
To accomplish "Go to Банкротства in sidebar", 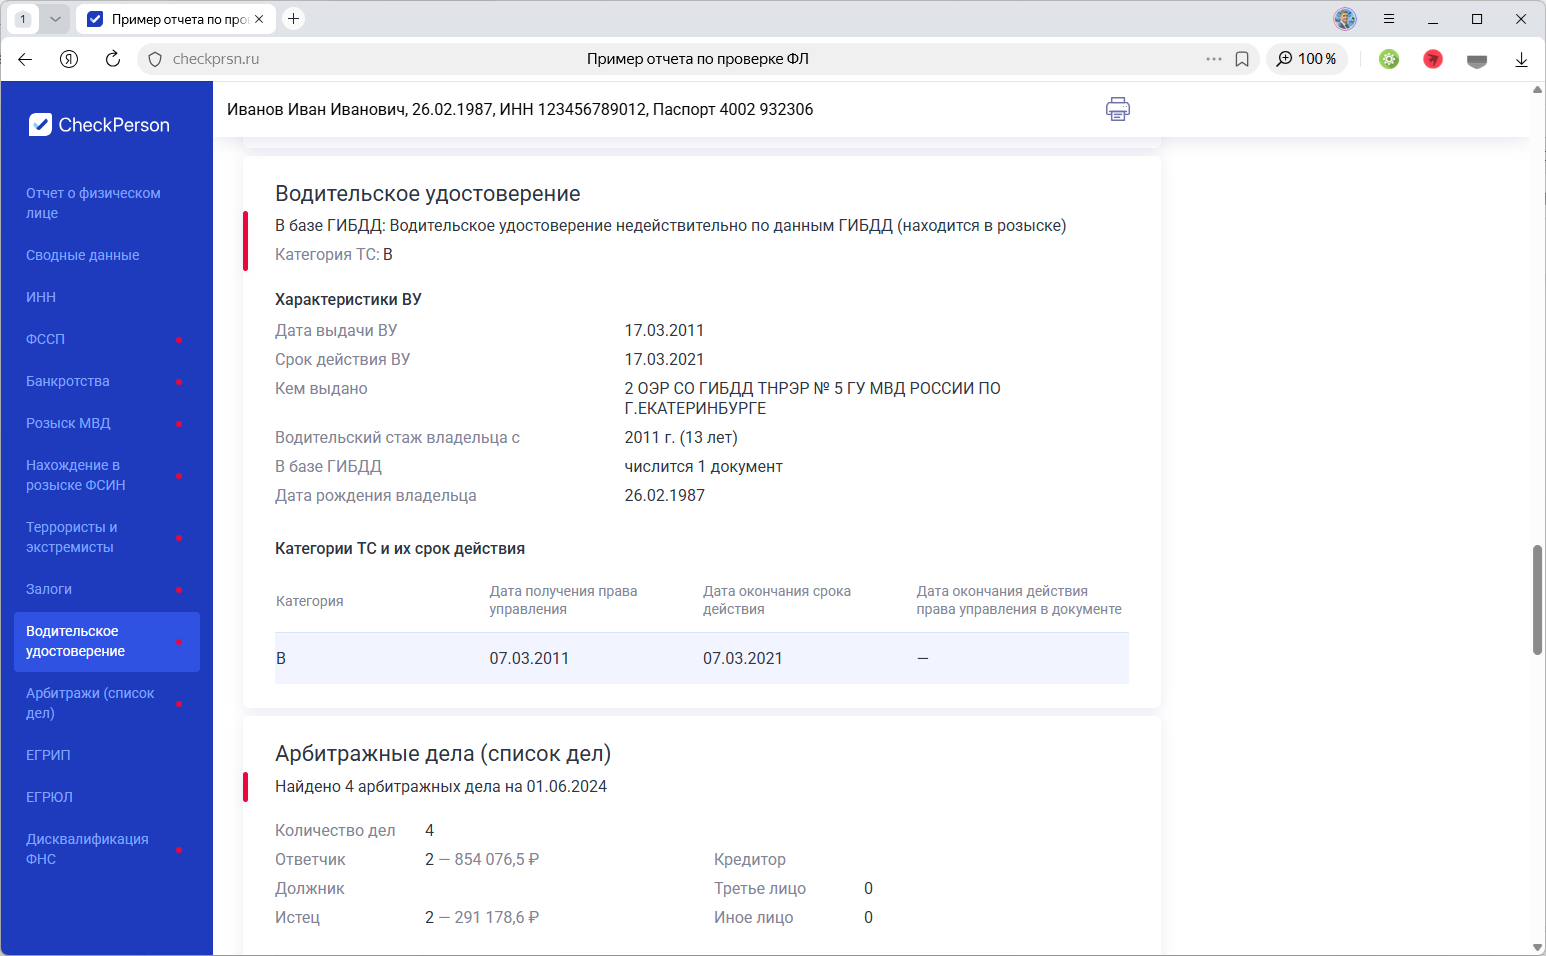I will [68, 381].
